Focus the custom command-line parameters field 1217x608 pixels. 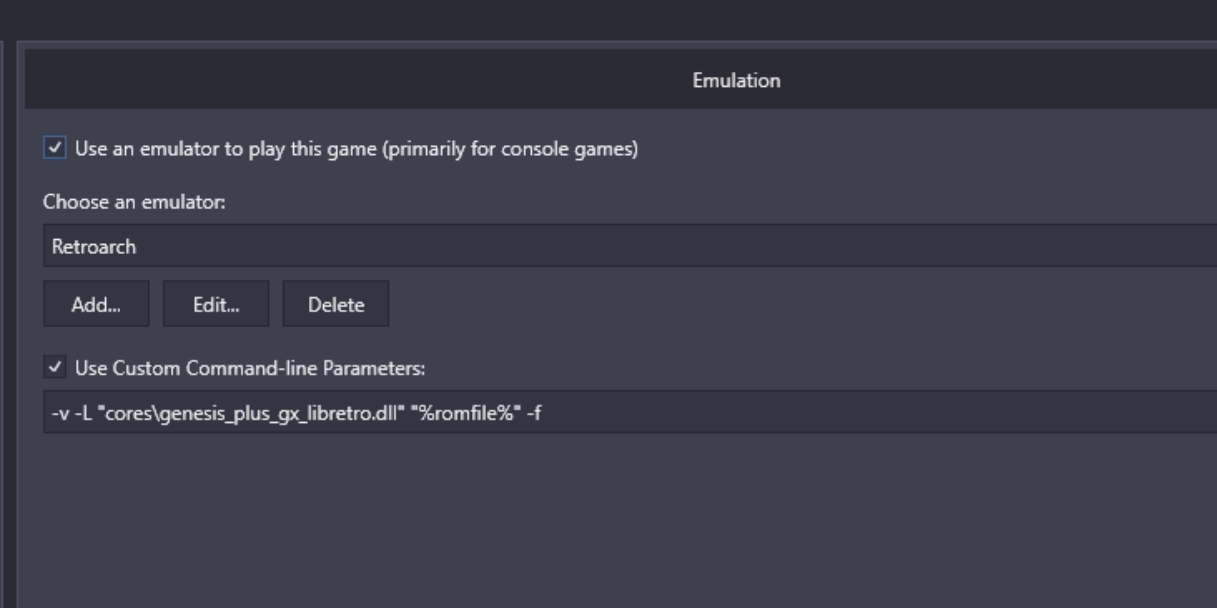click(630, 411)
